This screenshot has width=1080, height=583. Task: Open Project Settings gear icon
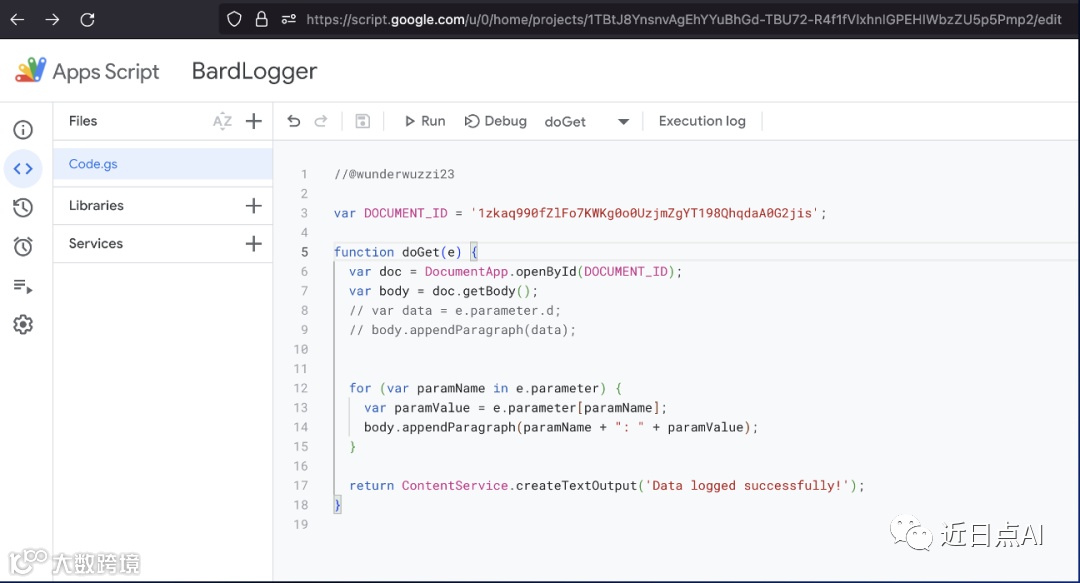[23, 325]
